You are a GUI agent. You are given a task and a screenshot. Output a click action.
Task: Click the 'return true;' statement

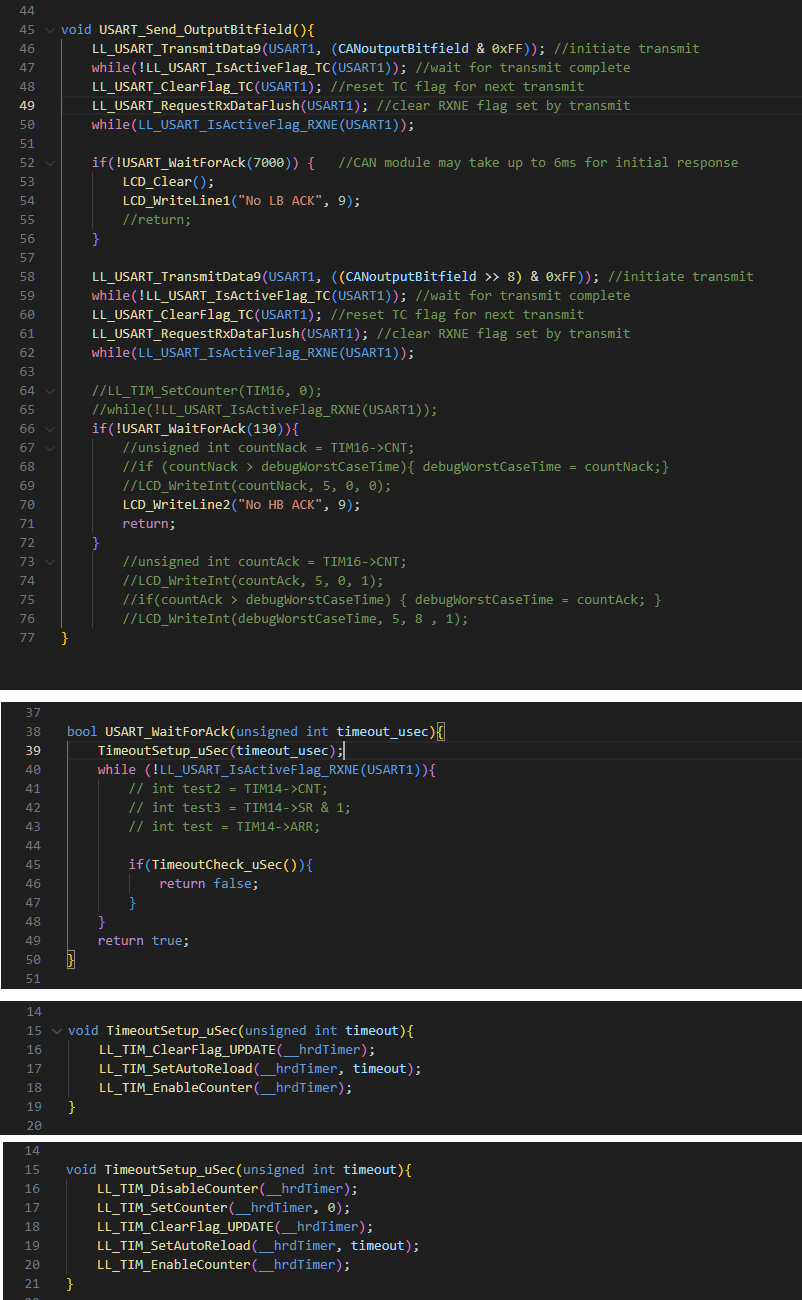point(144,941)
